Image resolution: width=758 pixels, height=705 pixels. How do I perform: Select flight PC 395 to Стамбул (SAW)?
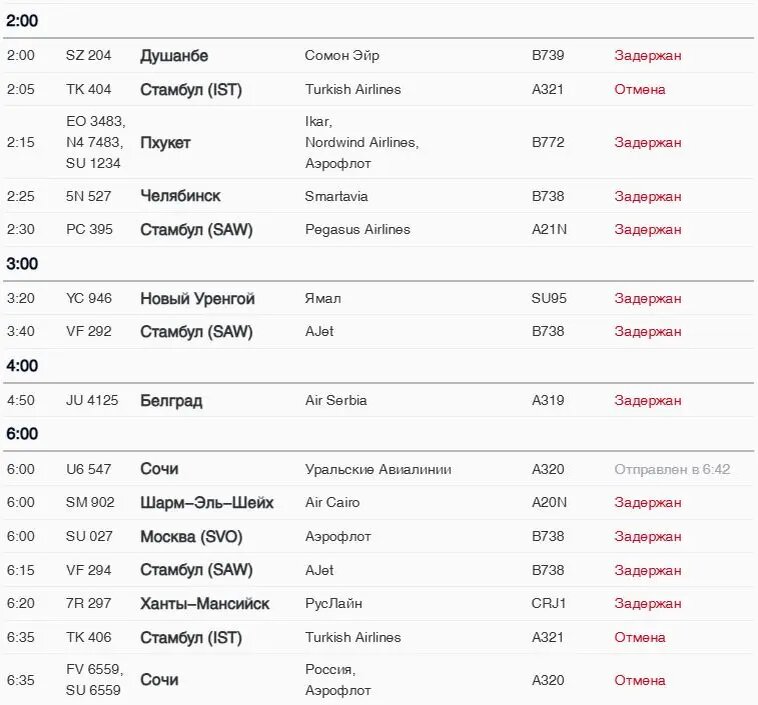379,229
